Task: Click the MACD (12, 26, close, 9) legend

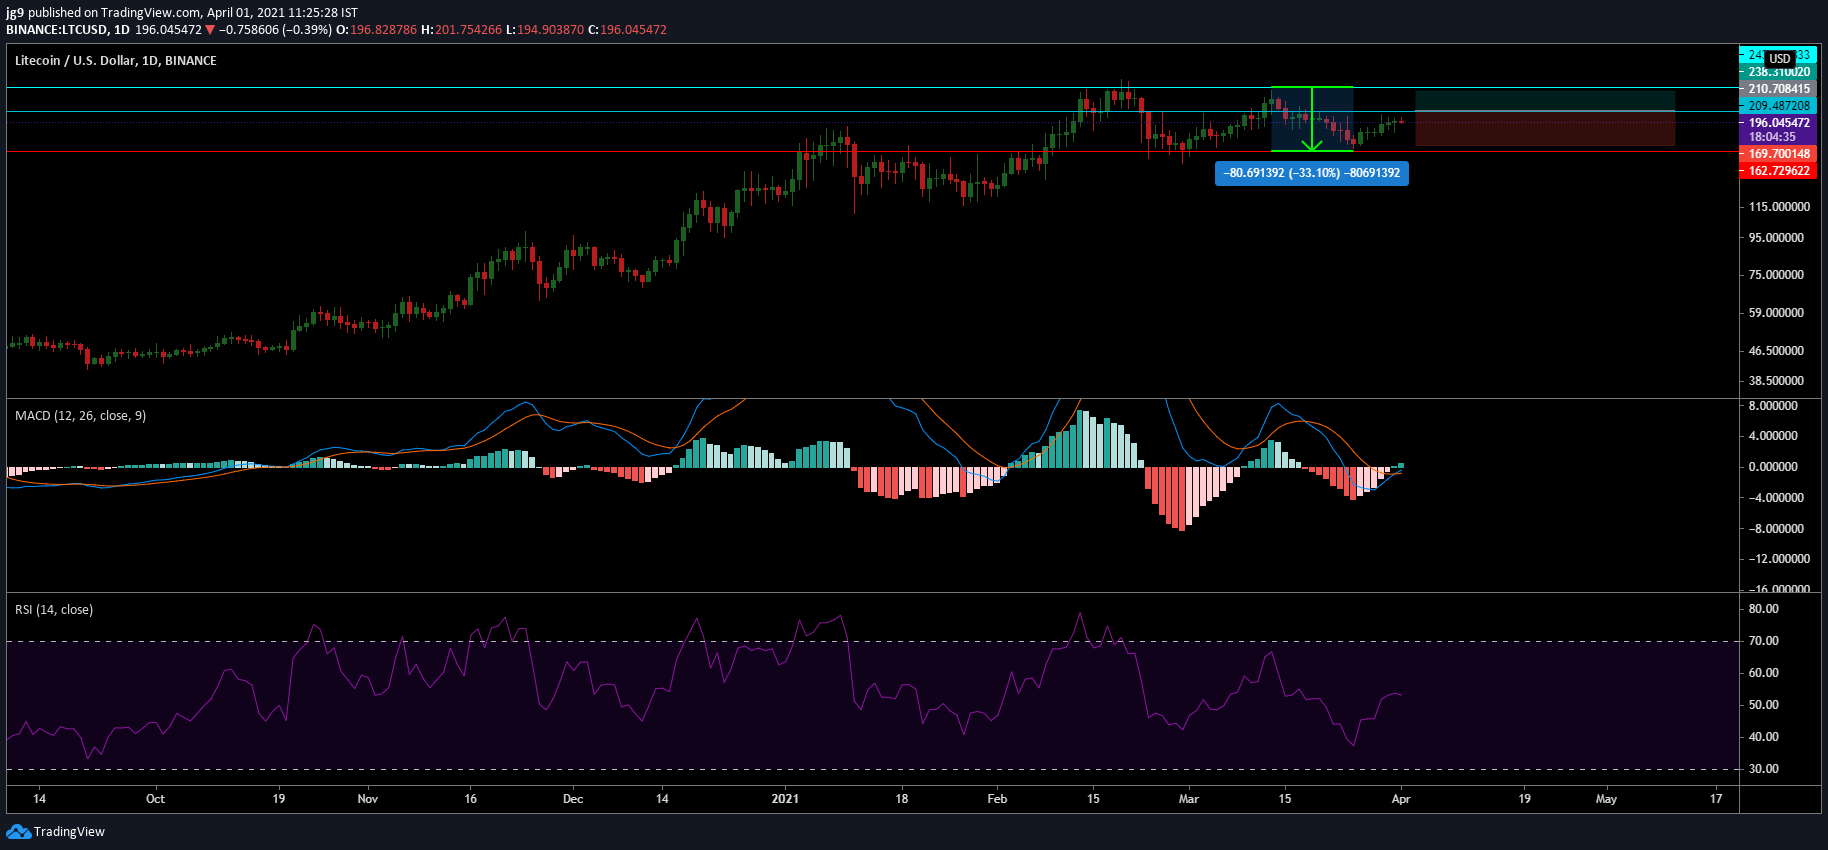Action: (81, 416)
